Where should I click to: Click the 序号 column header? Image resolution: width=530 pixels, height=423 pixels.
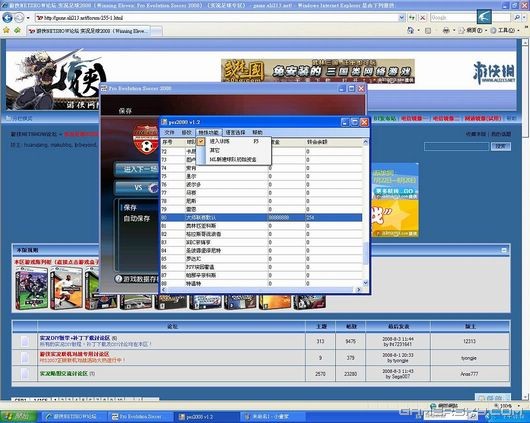pyautogui.click(x=172, y=142)
